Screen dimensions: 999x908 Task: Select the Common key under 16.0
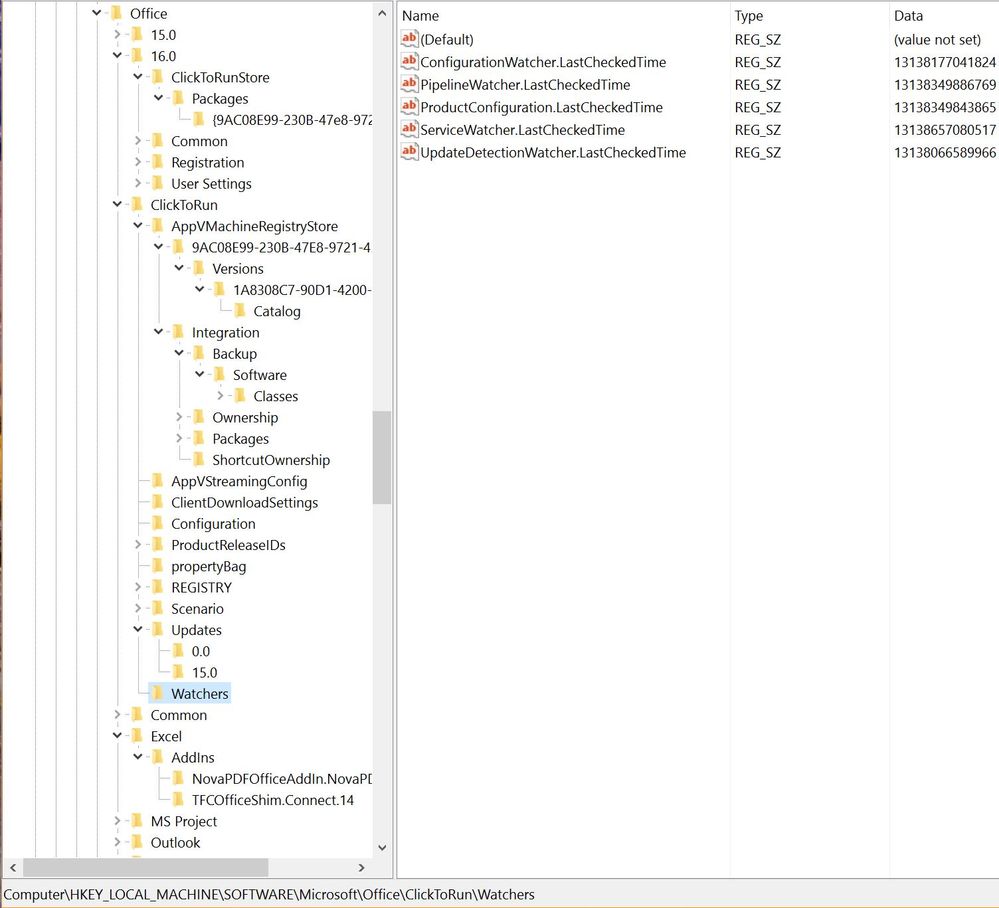[199, 141]
